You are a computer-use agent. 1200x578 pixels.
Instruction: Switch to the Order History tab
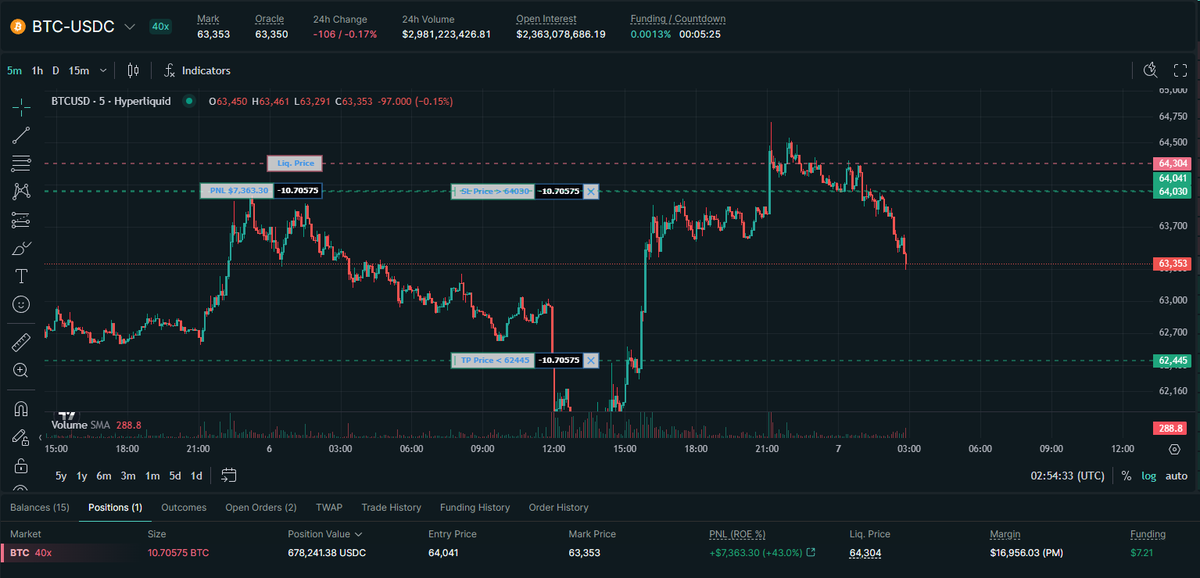[x=559, y=507]
